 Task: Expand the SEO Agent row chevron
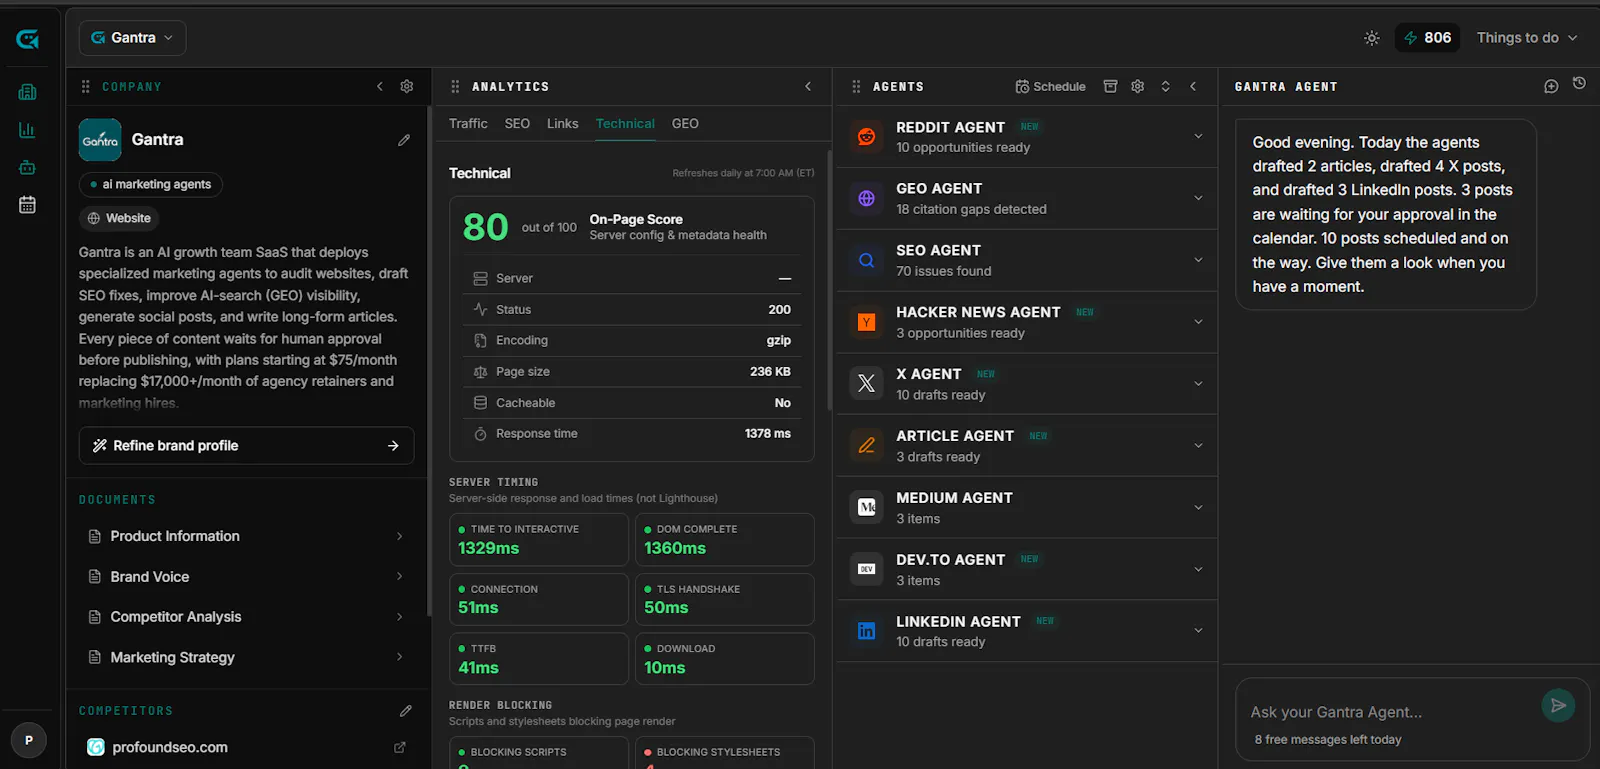tap(1198, 260)
